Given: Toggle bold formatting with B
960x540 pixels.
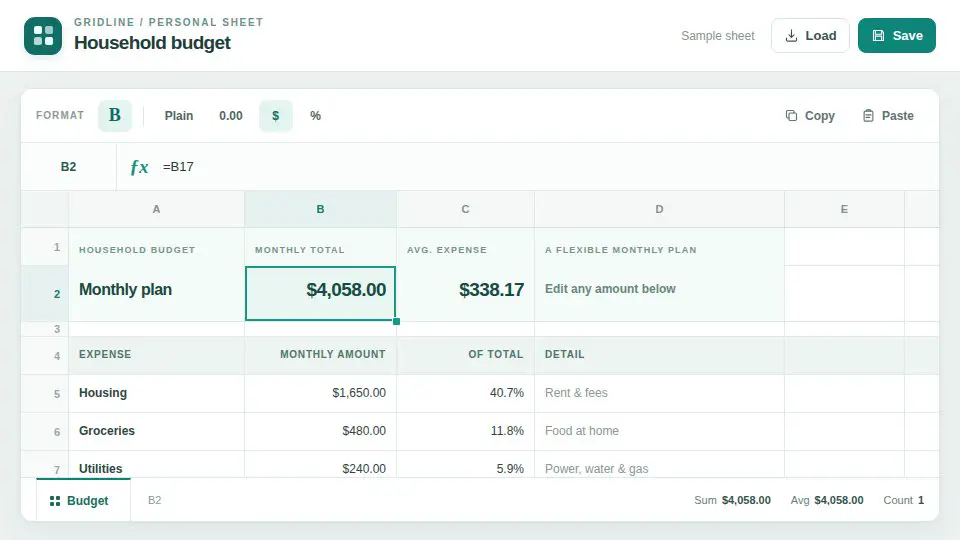Looking at the screenshot, I should (x=114, y=116).
